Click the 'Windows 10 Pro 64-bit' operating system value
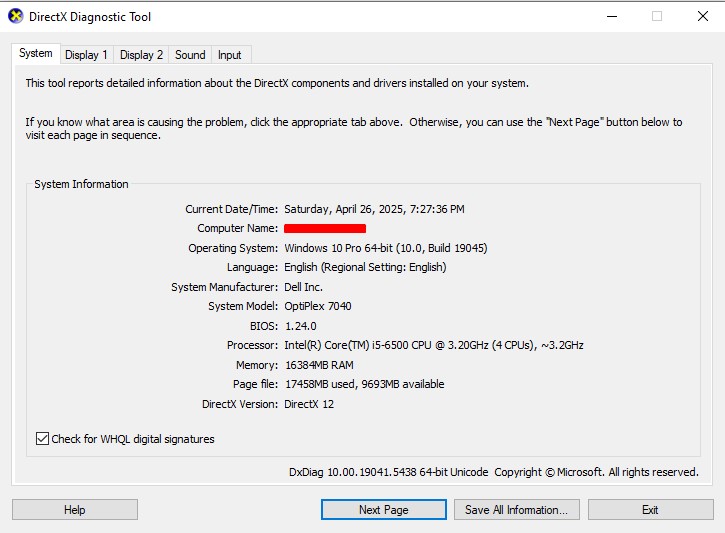This screenshot has height=533, width=725. 386,248
